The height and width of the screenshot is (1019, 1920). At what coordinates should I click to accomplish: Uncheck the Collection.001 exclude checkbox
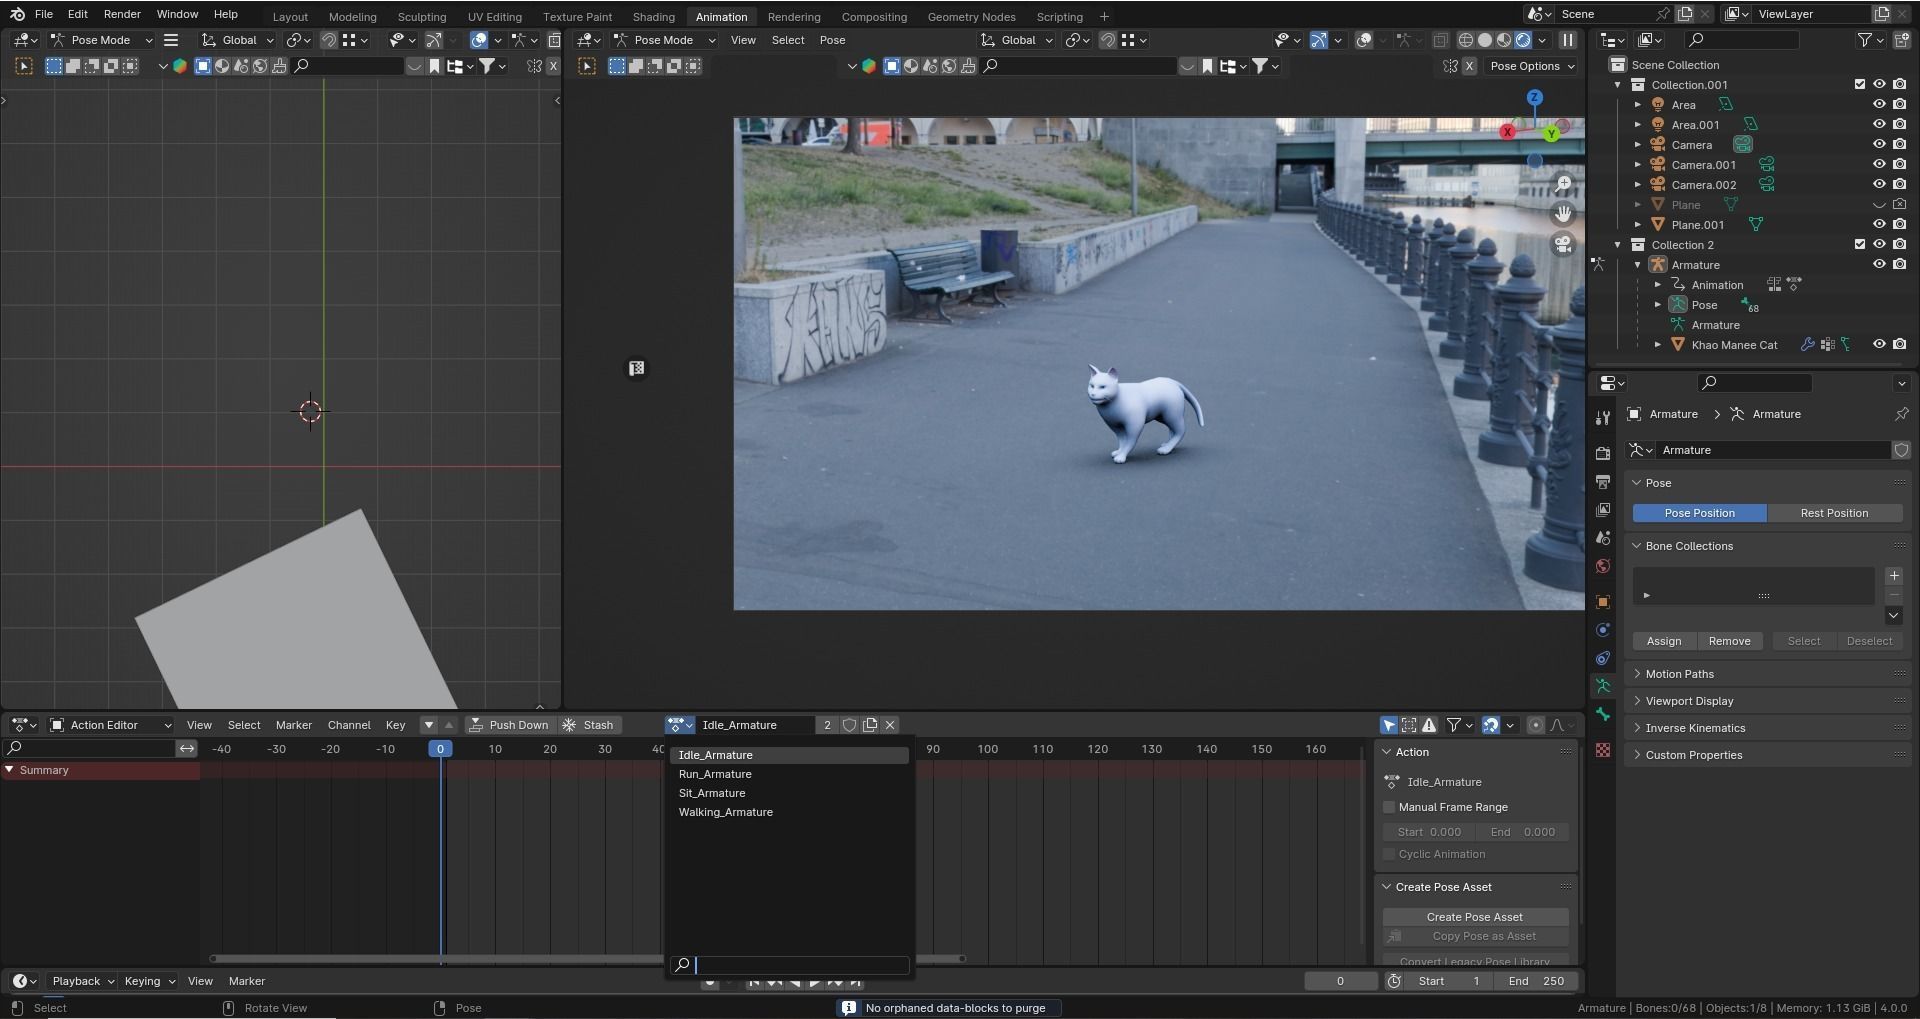(1860, 85)
